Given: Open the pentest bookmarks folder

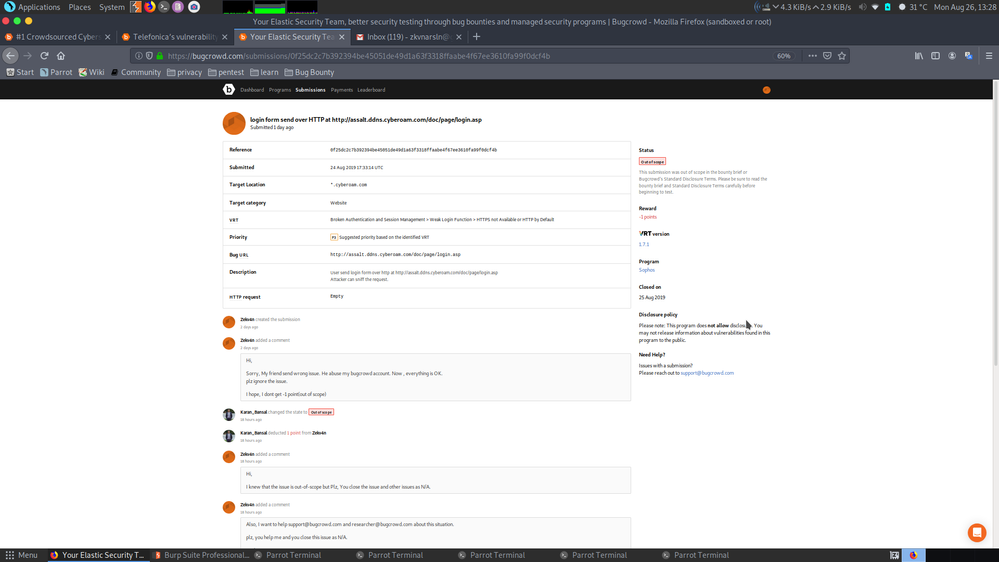Looking at the screenshot, I should tap(226, 73).
